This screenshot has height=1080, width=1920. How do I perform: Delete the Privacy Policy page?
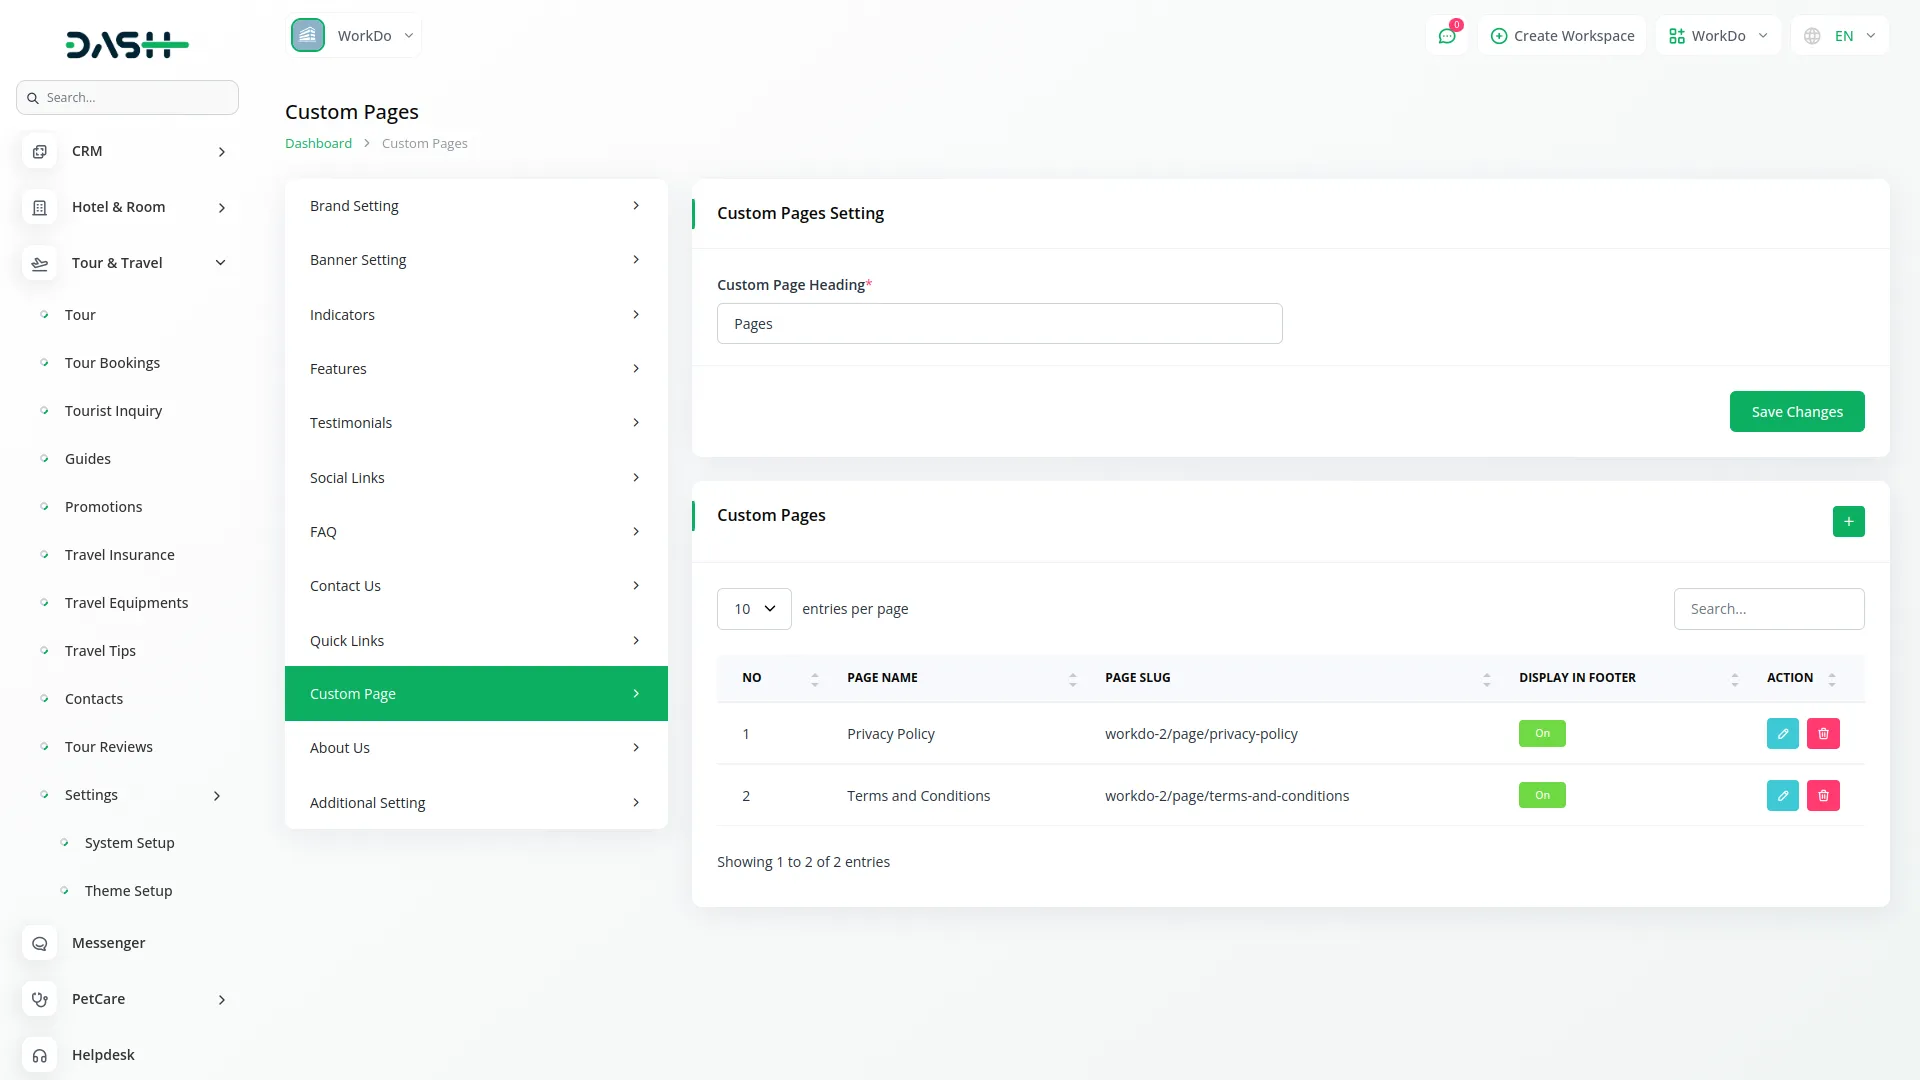click(x=1823, y=734)
